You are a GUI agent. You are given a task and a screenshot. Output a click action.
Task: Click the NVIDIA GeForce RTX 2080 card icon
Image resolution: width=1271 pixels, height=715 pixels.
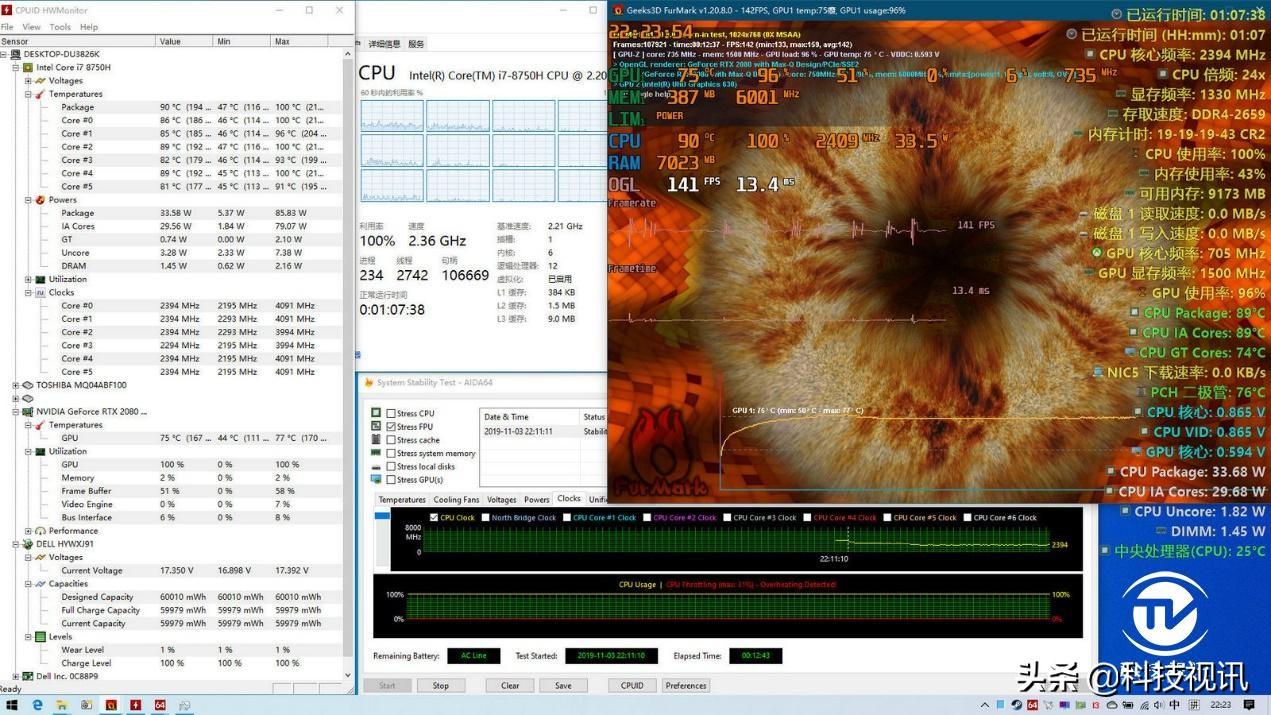point(27,411)
